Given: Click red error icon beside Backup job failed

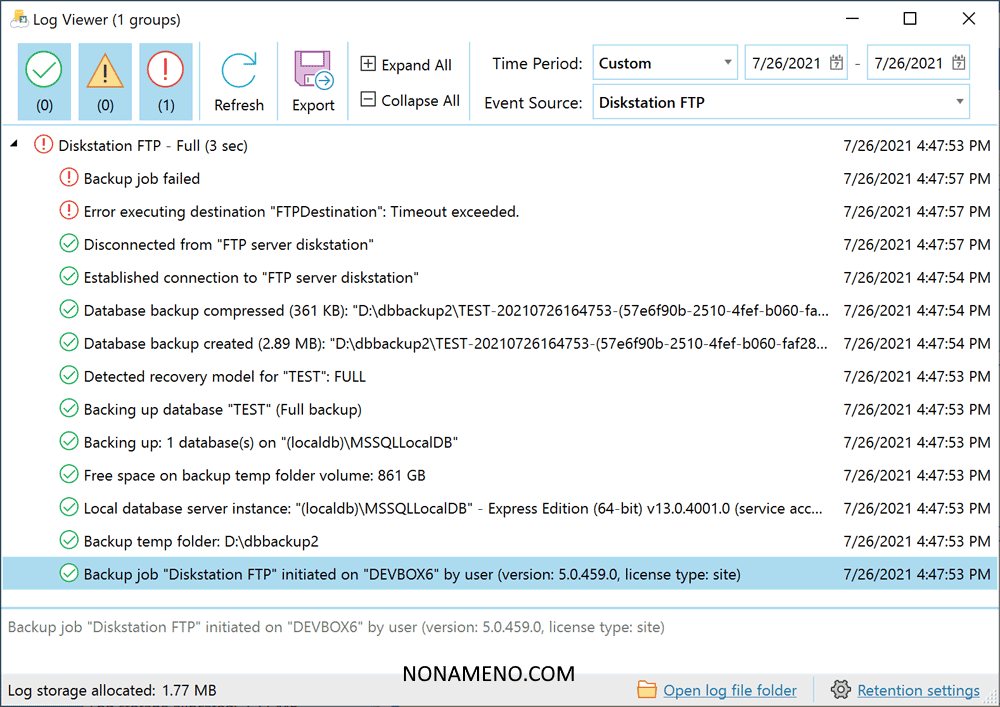Looking at the screenshot, I should [x=68, y=178].
